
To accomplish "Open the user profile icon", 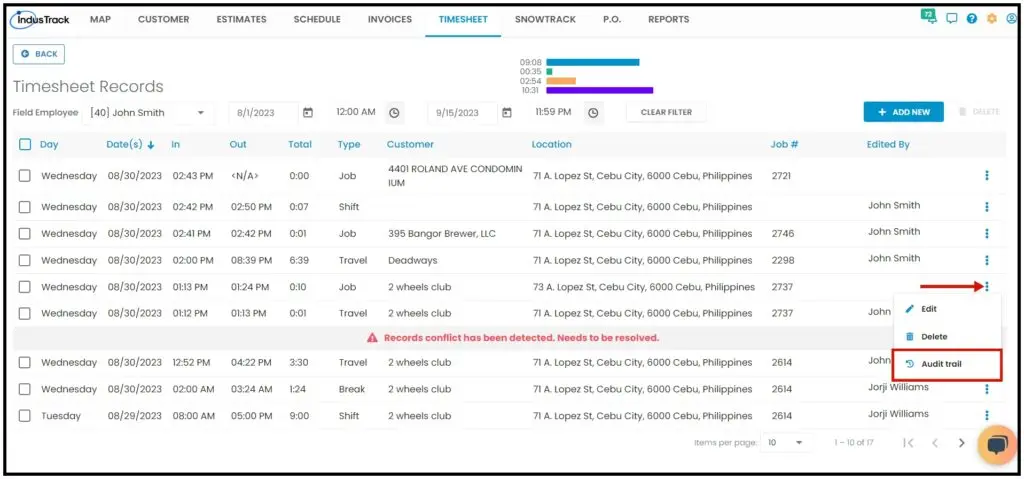I will click(1012, 19).
